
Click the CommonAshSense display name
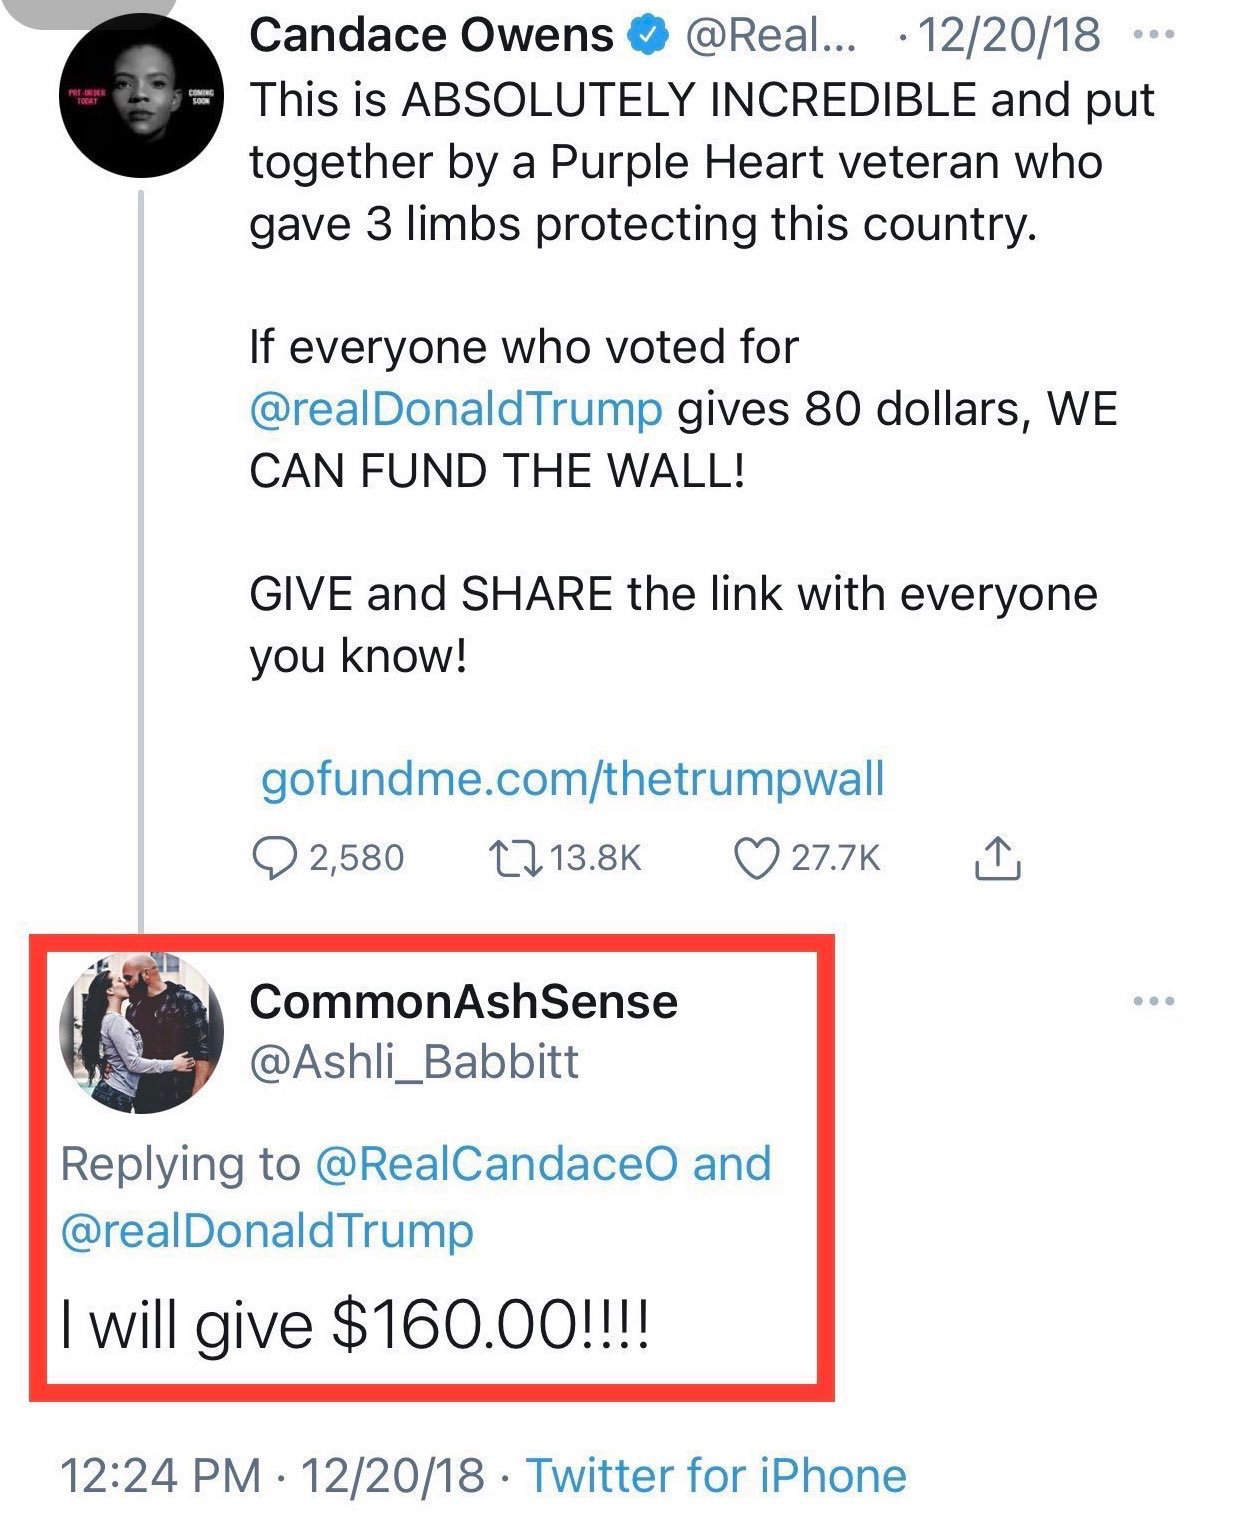pyautogui.click(x=463, y=1002)
